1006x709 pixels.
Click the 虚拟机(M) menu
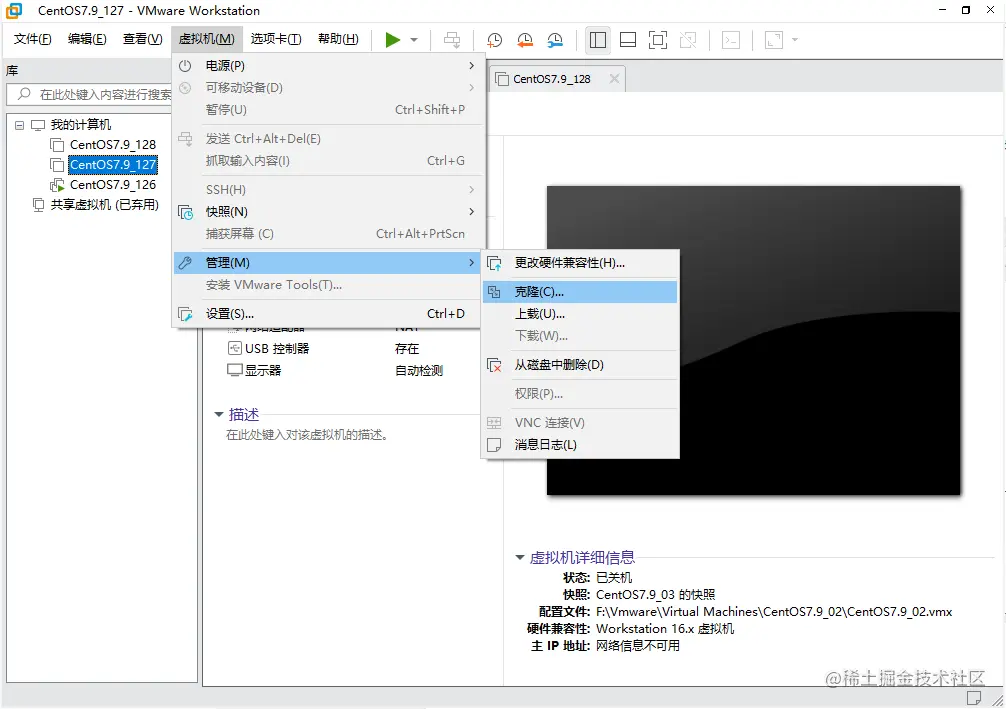[x=207, y=39]
